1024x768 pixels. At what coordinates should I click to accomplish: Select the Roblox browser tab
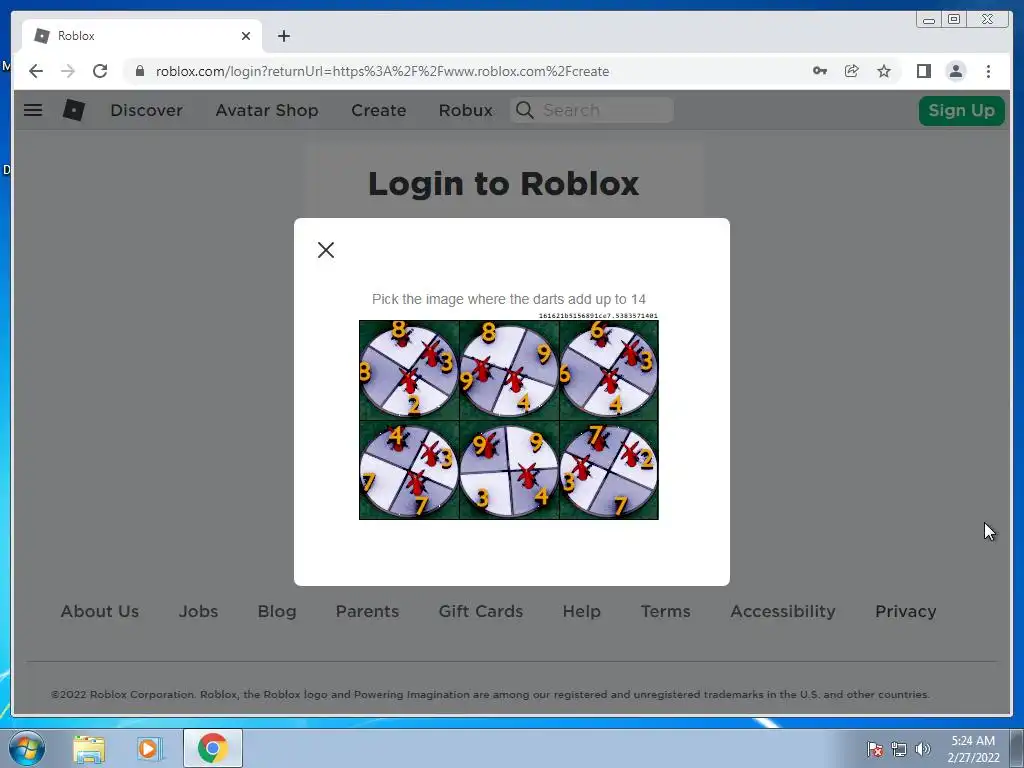(142, 36)
